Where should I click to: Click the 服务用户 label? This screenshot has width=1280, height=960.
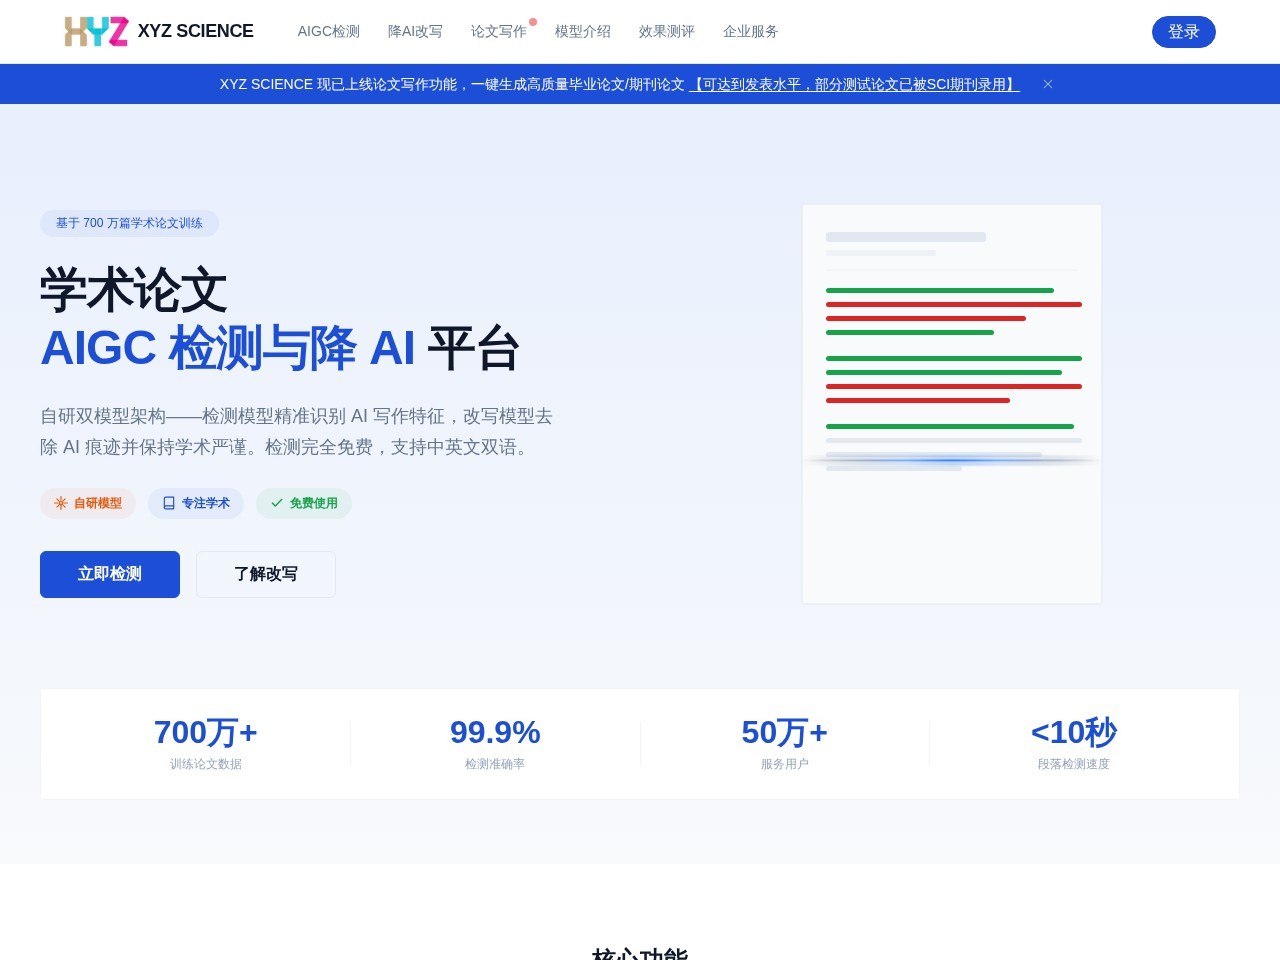tap(785, 764)
